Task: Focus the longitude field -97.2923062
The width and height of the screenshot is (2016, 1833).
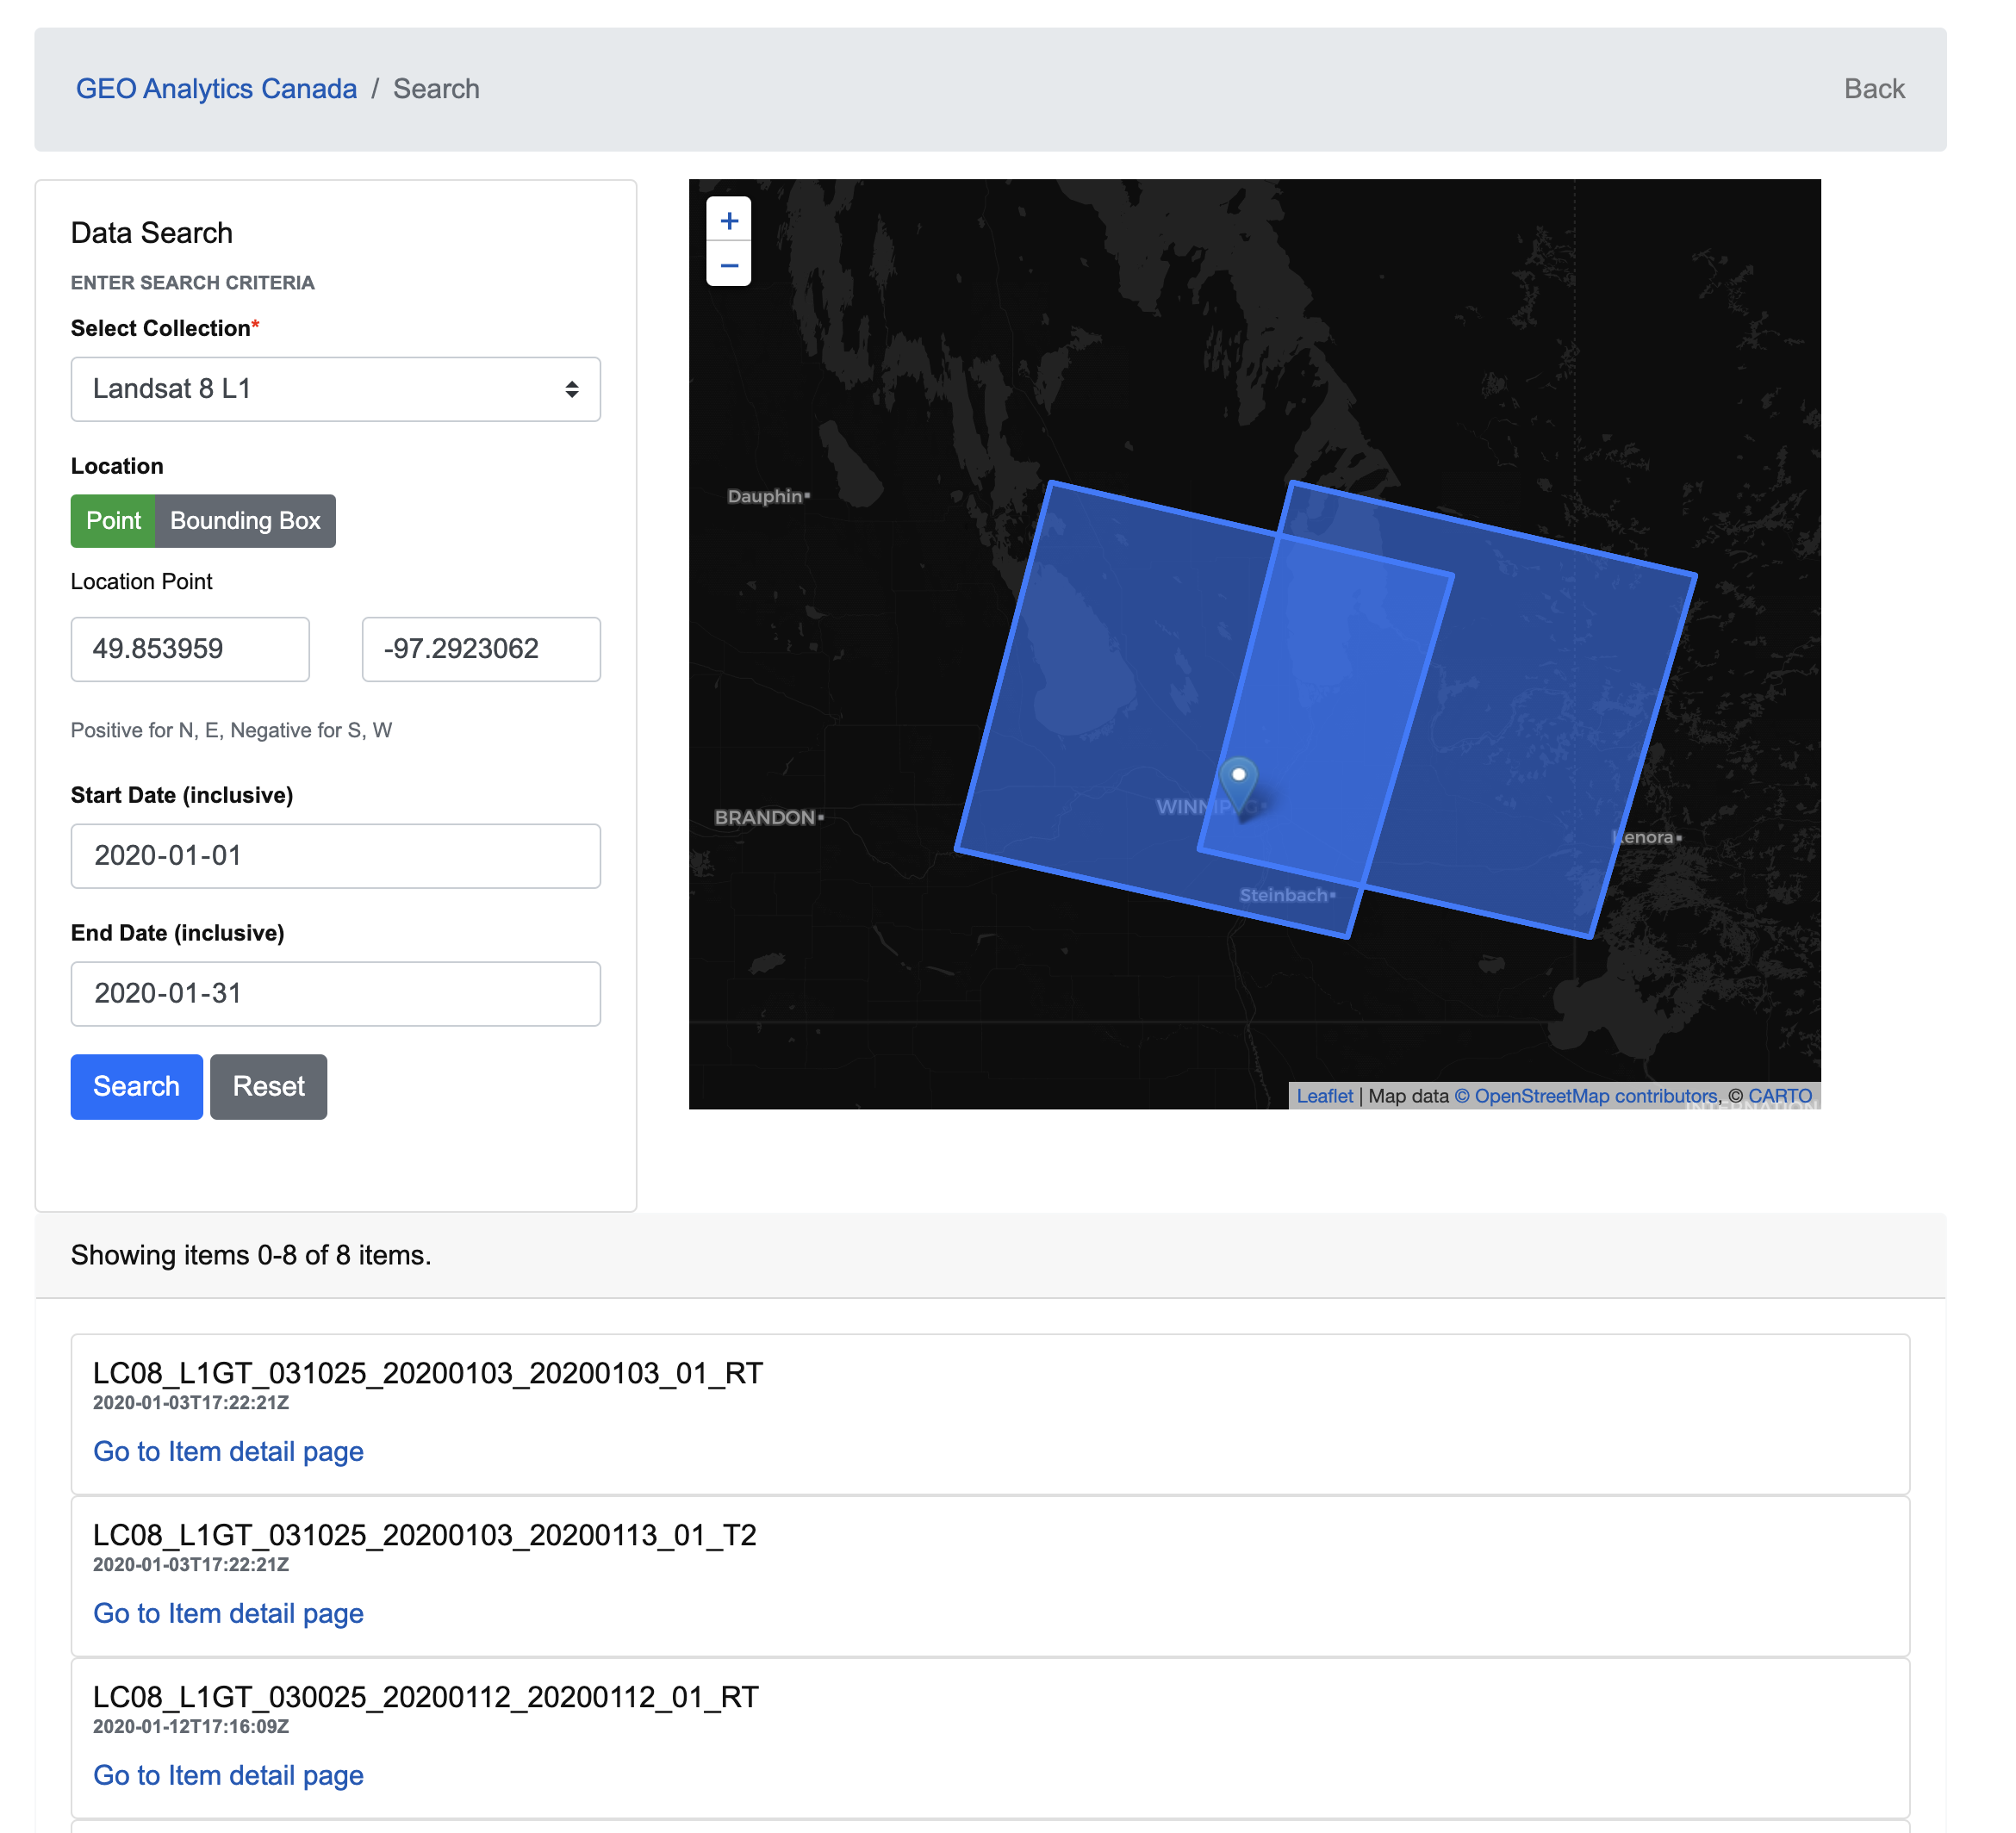Action: (x=481, y=649)
